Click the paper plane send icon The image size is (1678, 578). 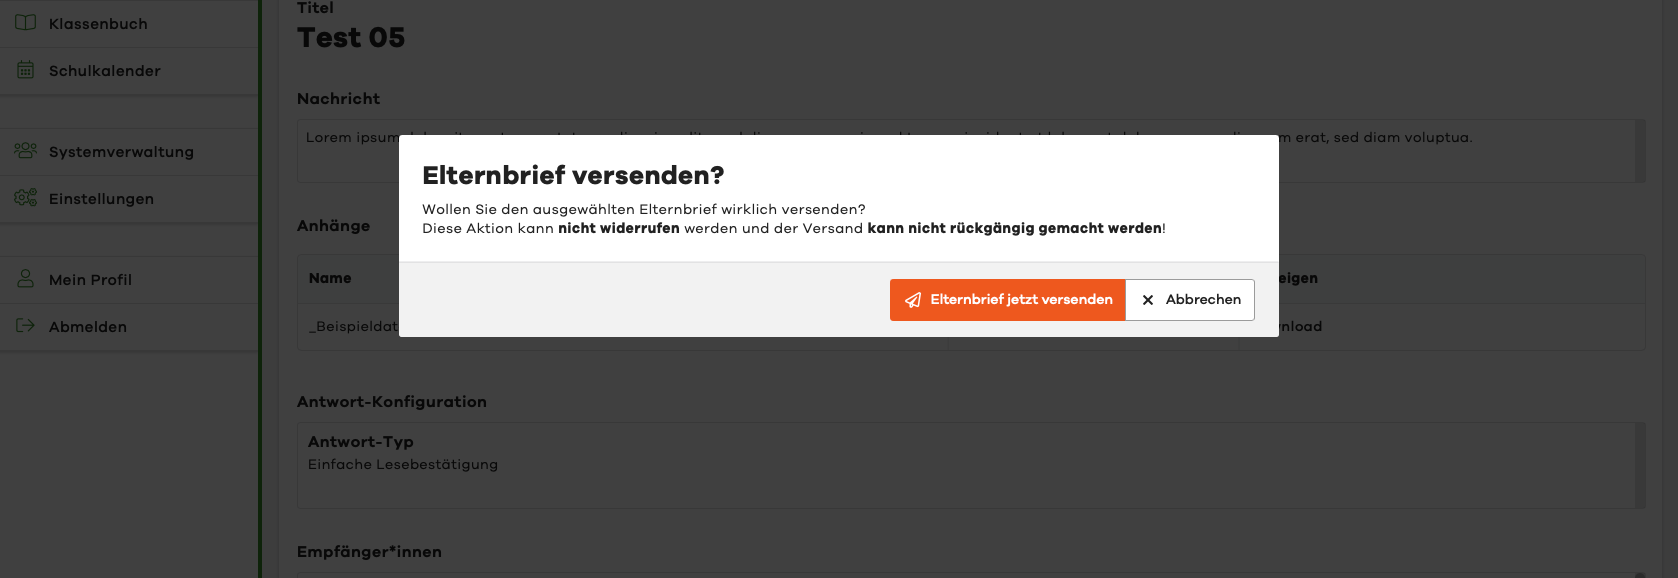point(913,300)
